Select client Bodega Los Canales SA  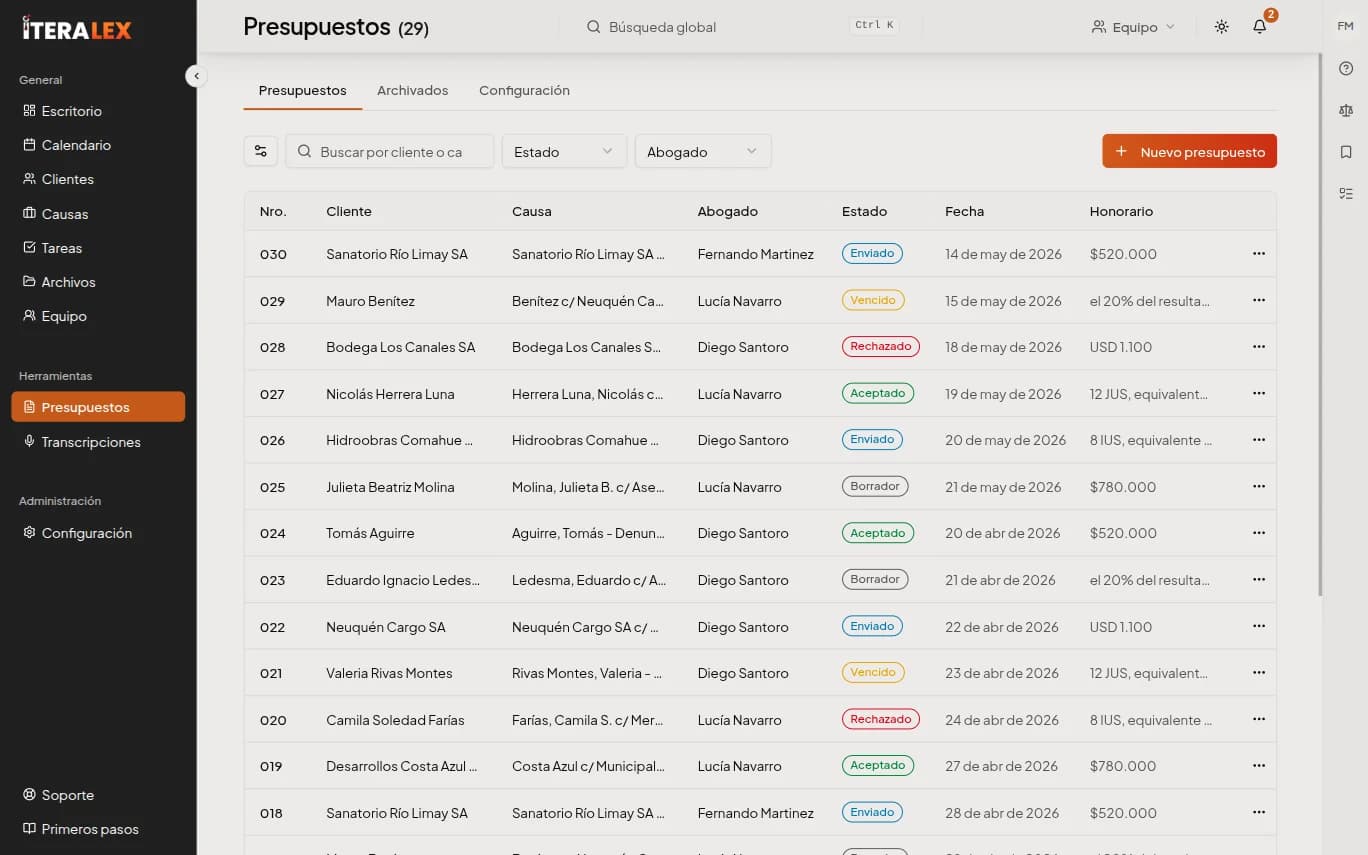point(401,347)
